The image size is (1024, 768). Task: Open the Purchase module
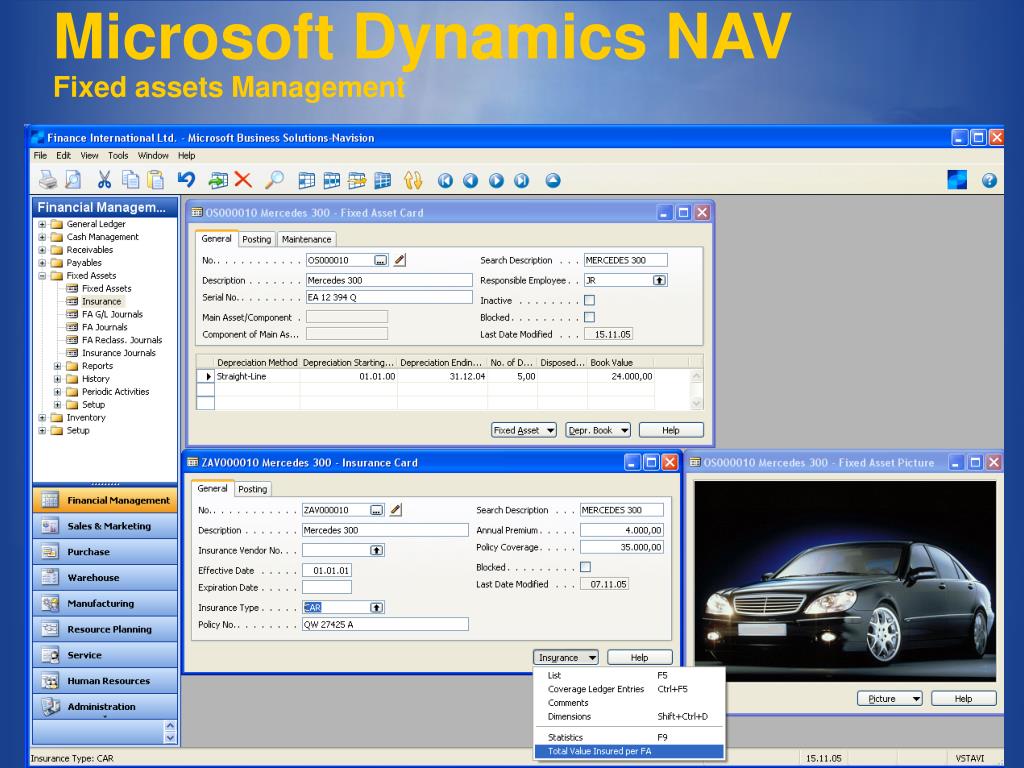click(105, 552)
